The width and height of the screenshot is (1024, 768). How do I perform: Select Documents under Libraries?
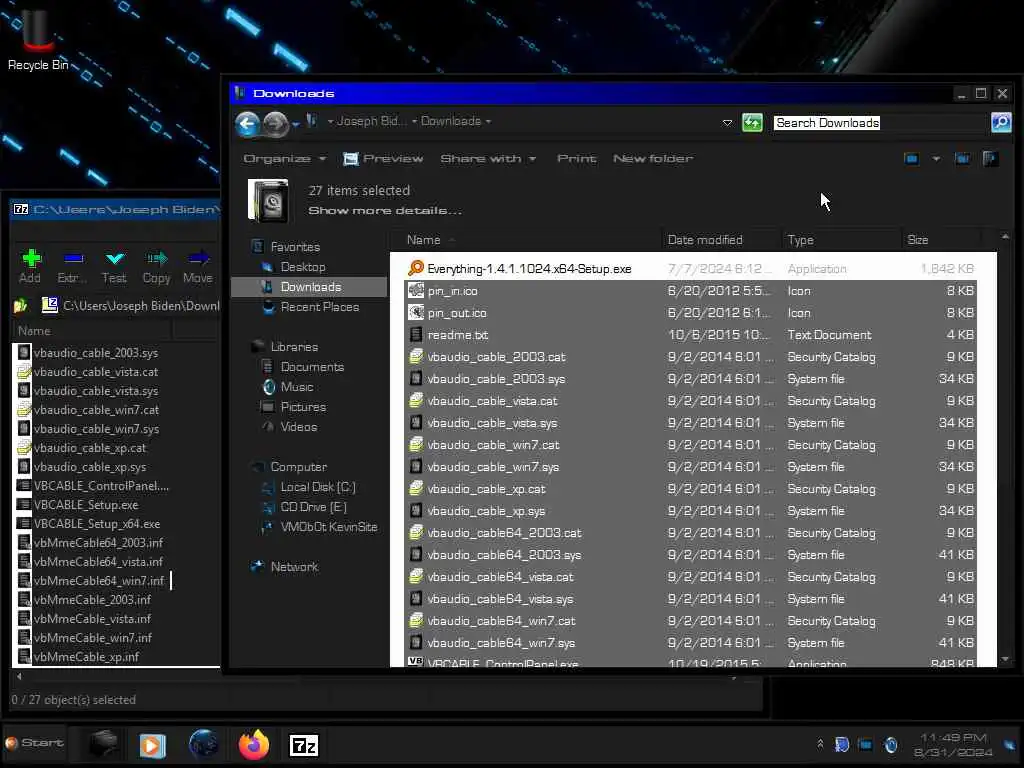click(312, 367)
